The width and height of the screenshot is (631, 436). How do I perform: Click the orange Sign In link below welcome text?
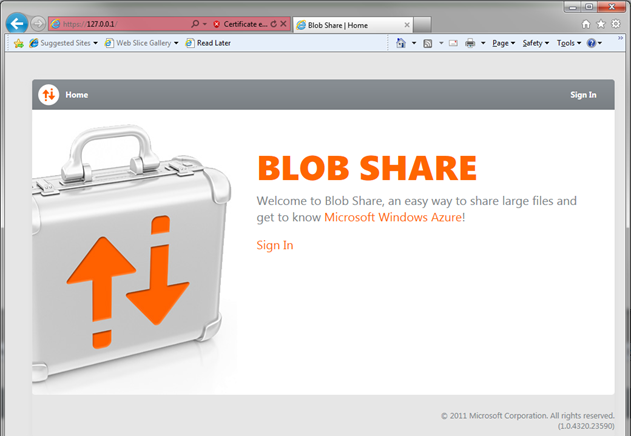tap(275, 245)
